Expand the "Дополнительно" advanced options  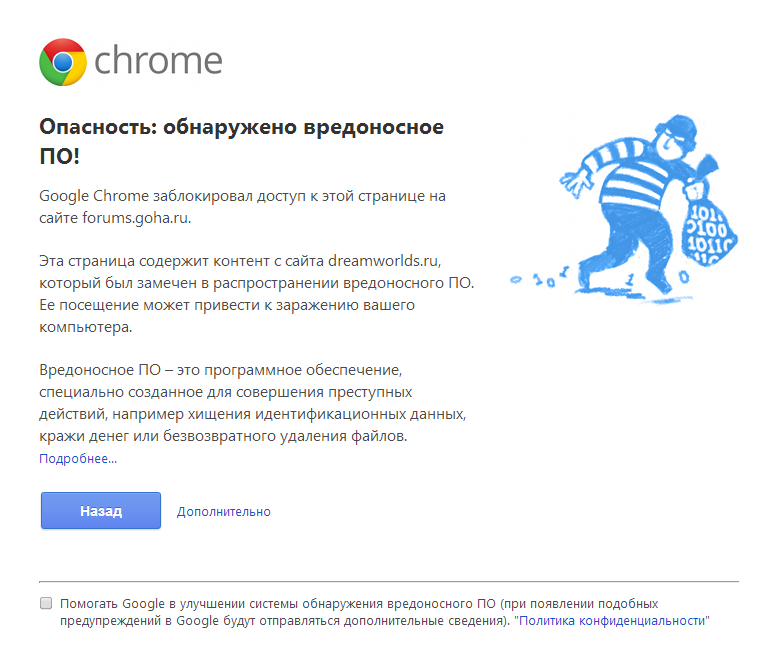pyautogui.click(x=224, y=512)
